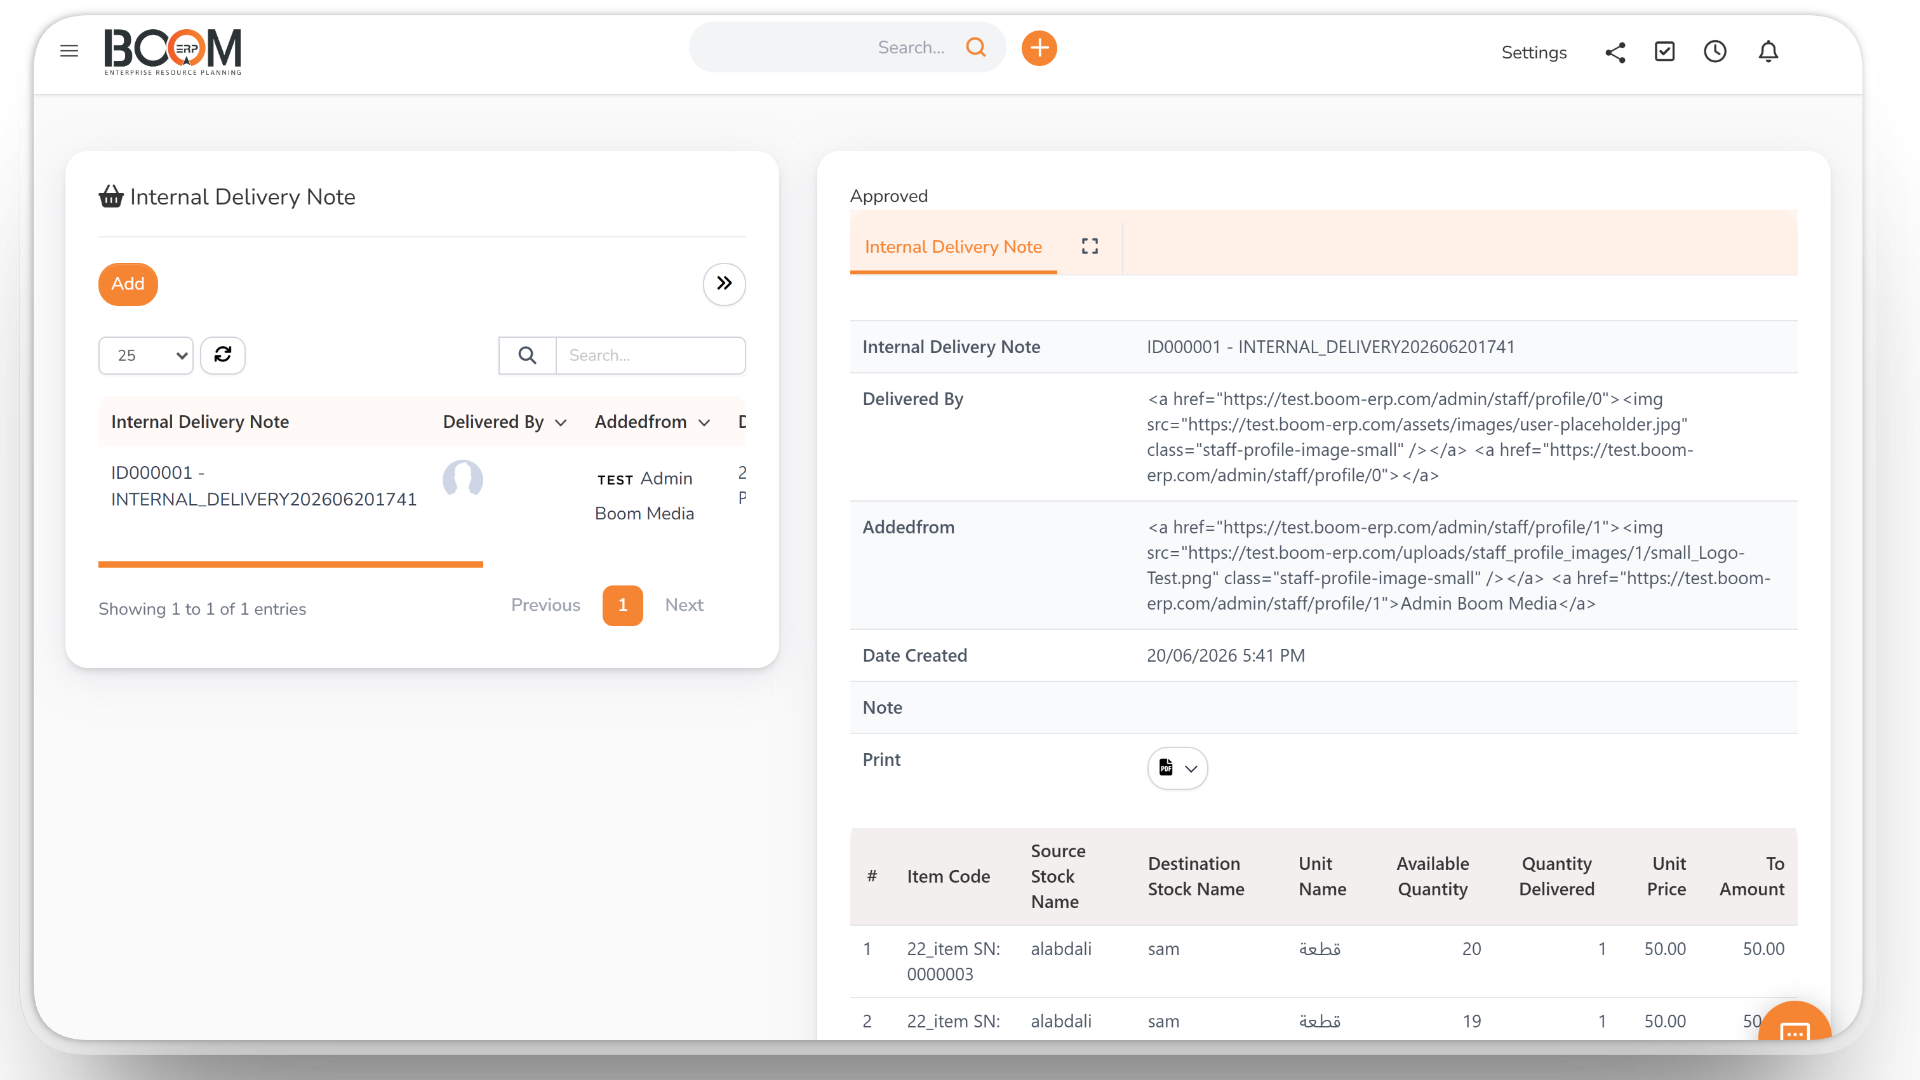Focus the list Search... input field
The height and width of the screenshot is (1080, 1920).
(650, 355)
